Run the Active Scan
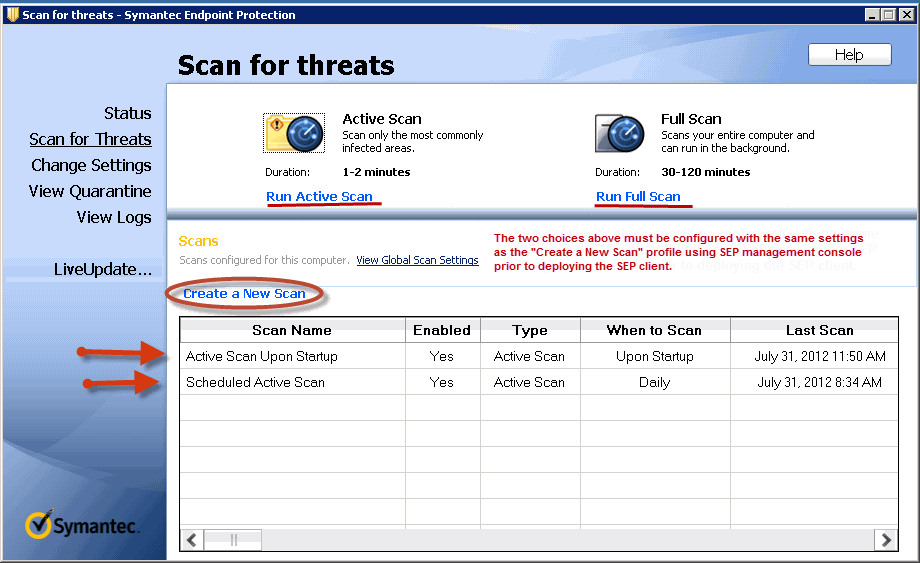Viewport: 920px width, 563px height. click(319, 196)
